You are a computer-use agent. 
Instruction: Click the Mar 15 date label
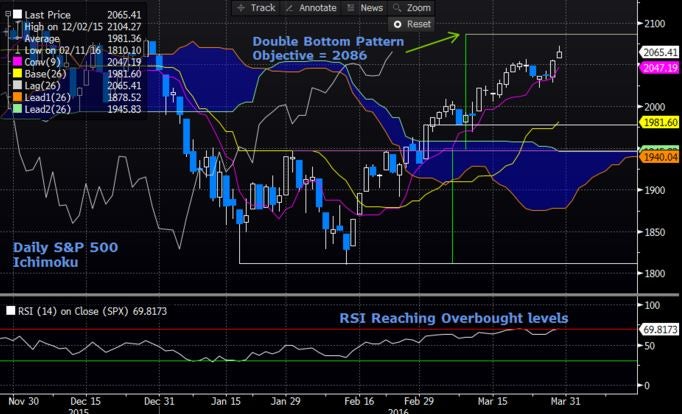click(x=492, y=401)
